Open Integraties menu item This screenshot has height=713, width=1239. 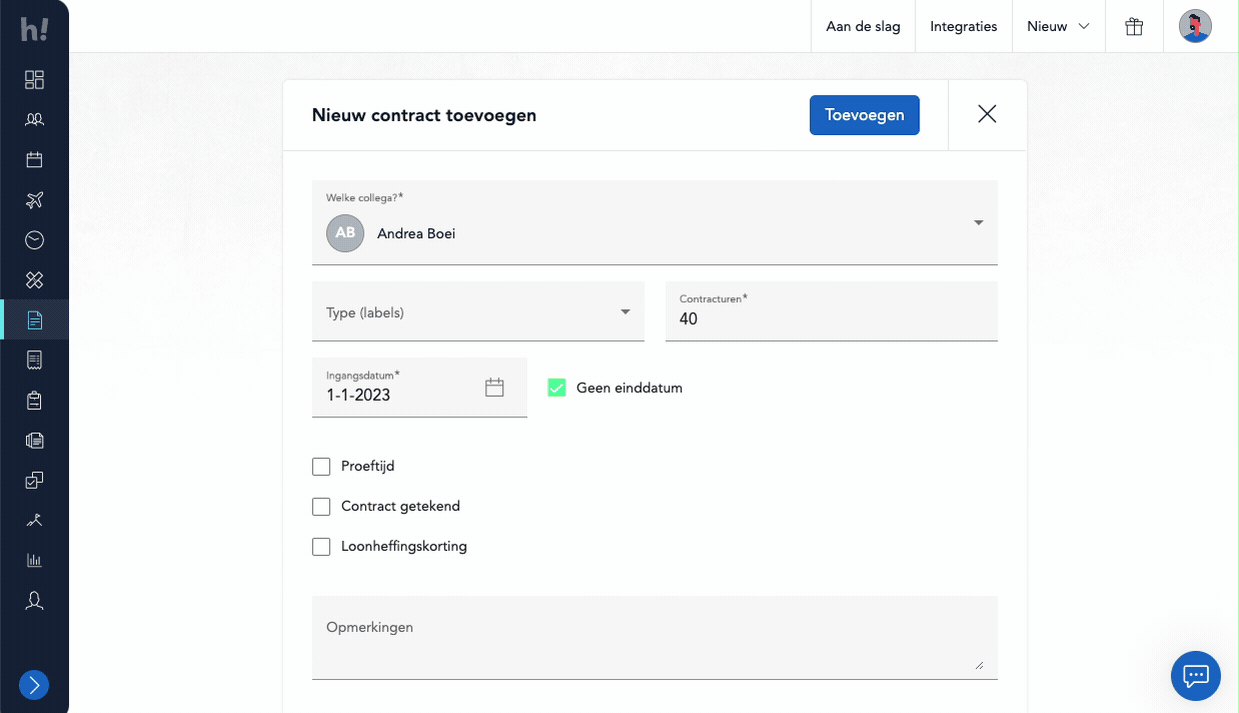click(964, 26)
